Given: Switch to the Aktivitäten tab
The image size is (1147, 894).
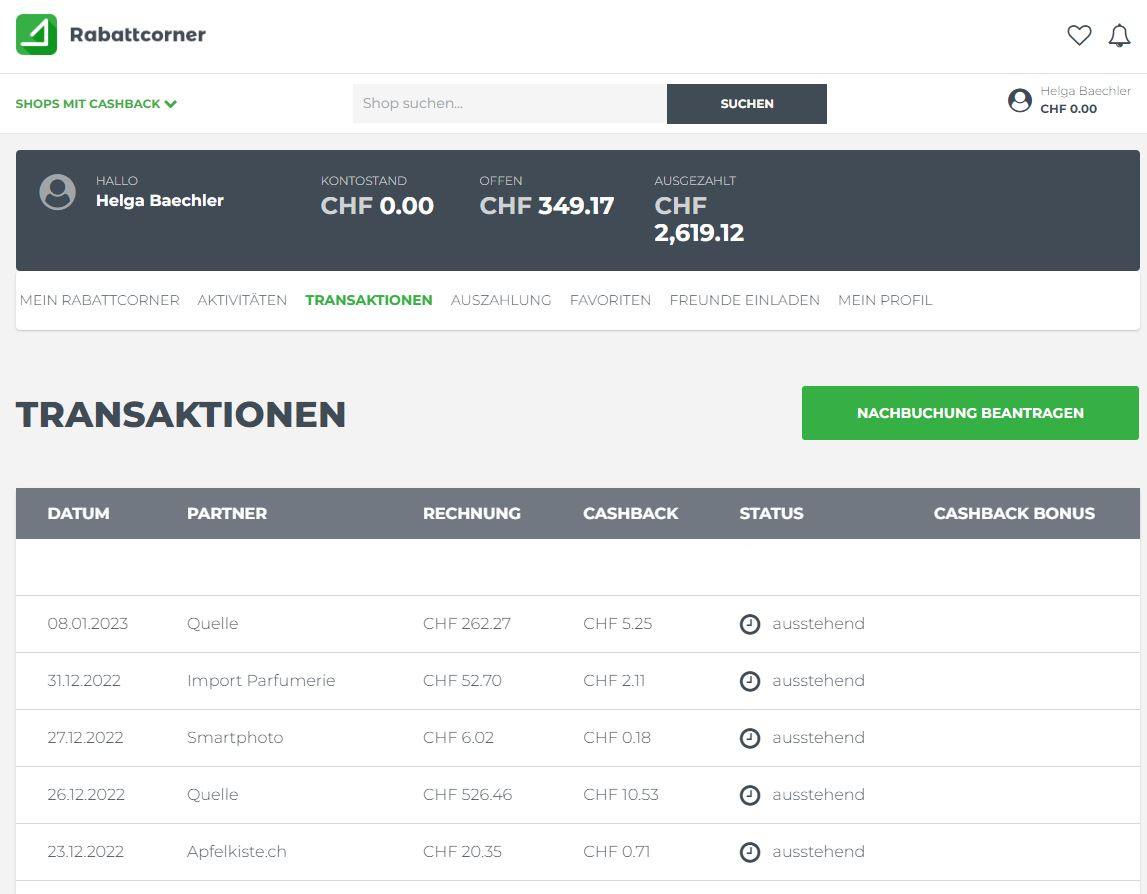Looking at the screenshot, I should pyautogui.click(x=242, y=300).
